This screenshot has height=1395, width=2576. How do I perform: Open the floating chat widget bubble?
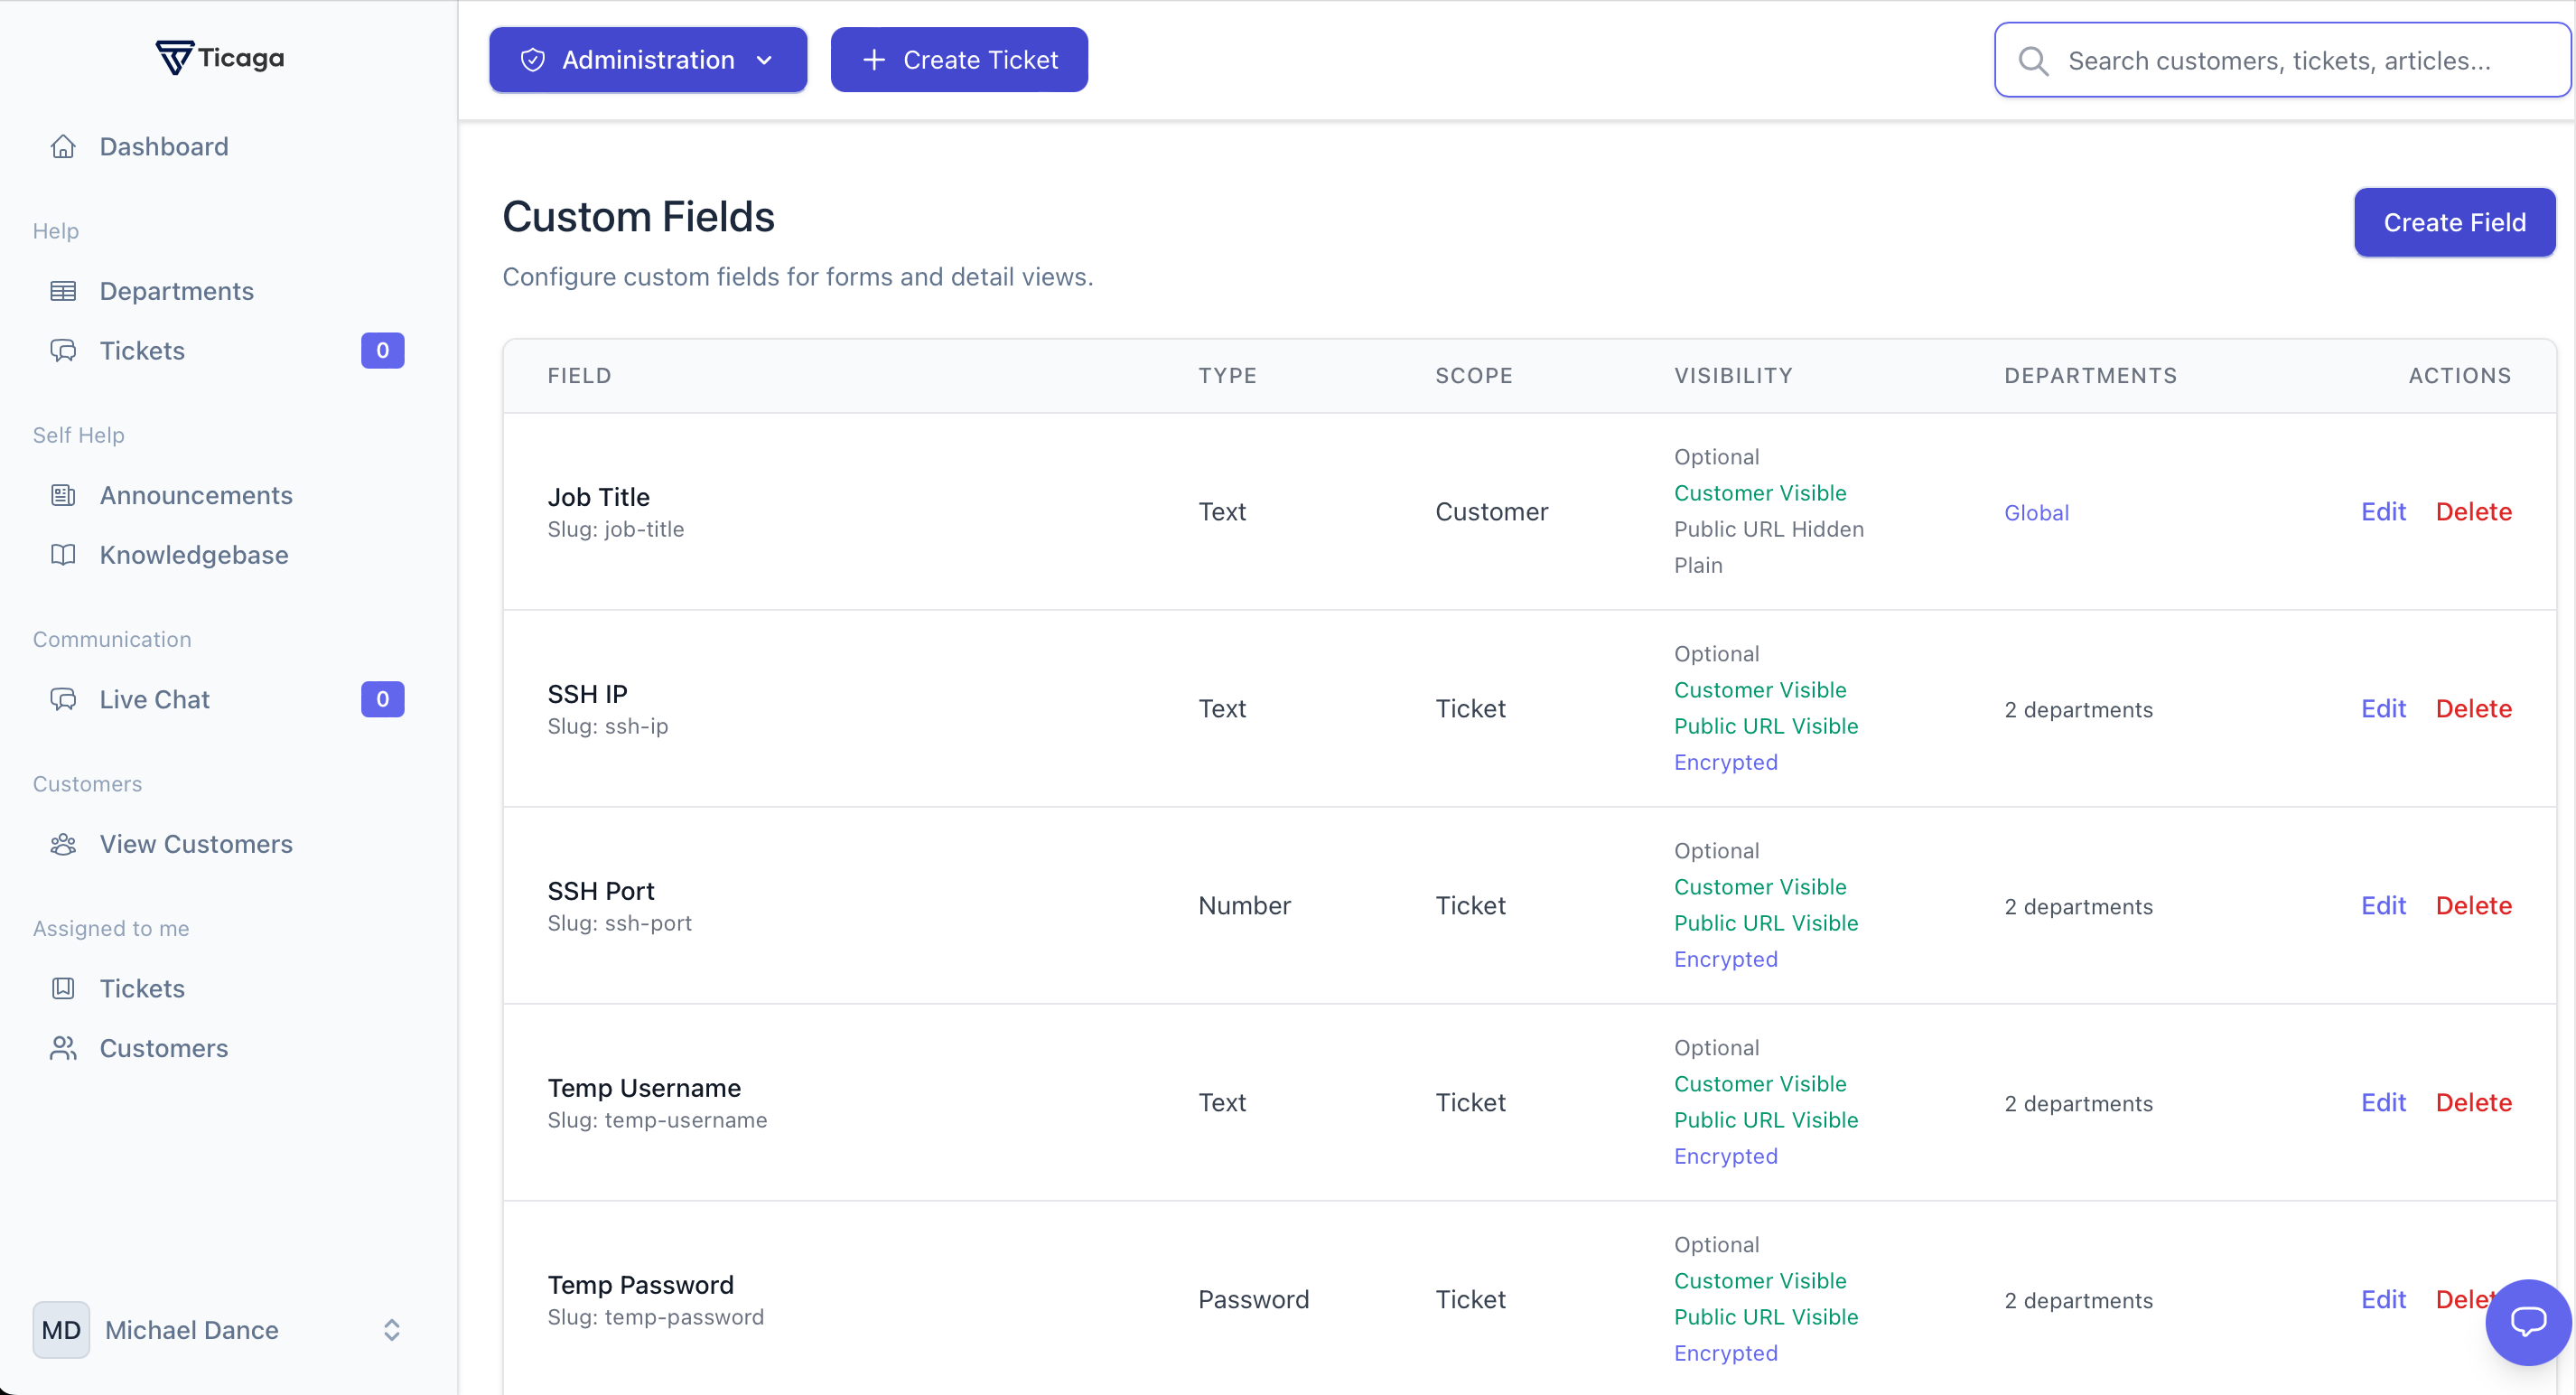click(x=2527, y=1322)
